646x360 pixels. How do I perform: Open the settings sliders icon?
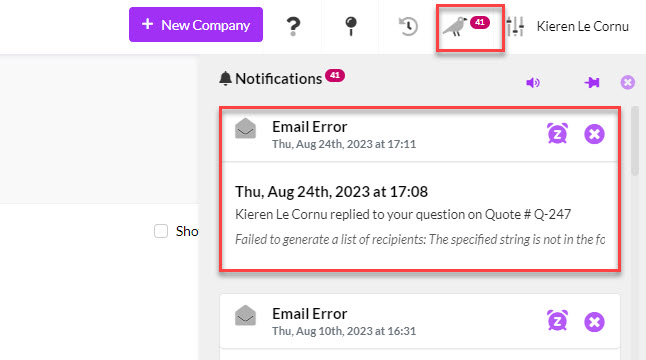tap(515, 26)
